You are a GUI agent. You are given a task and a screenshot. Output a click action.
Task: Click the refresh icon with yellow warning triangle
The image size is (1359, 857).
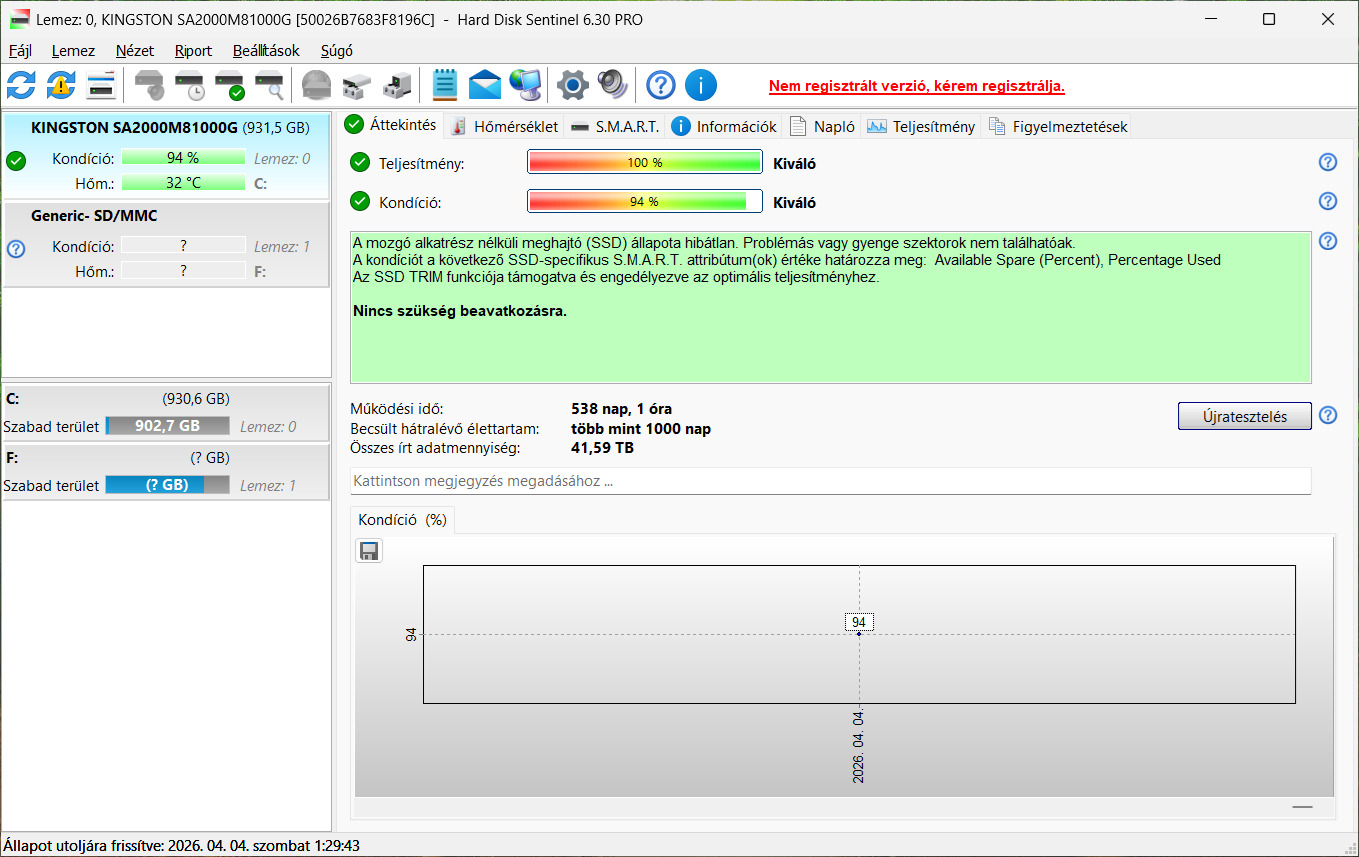coord(61,85)
